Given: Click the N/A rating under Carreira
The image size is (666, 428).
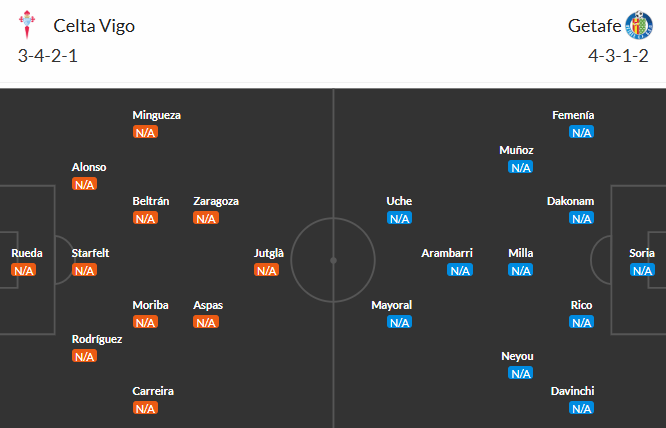Looking at the screenshot, I should pyautogui.click(x=145, y=408).
